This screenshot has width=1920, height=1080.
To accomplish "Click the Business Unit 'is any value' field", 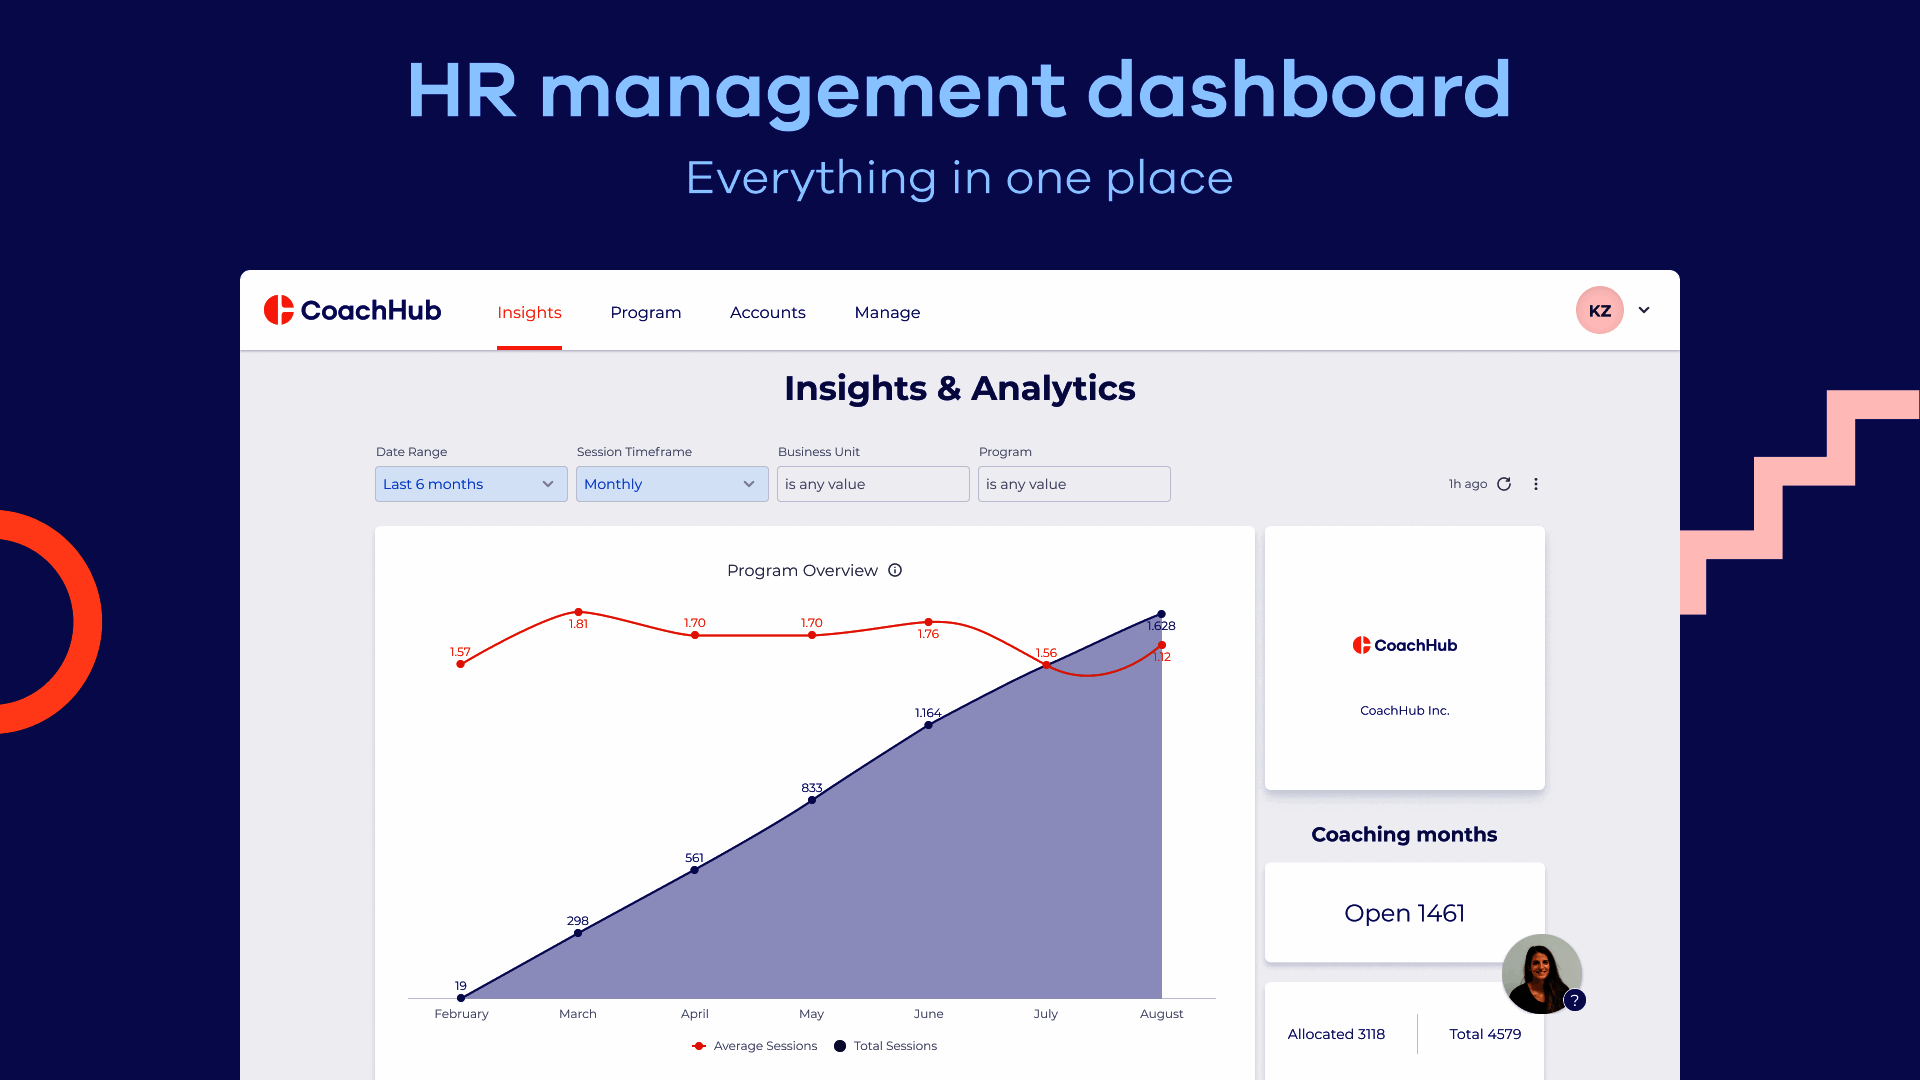I will click(872, 484).
